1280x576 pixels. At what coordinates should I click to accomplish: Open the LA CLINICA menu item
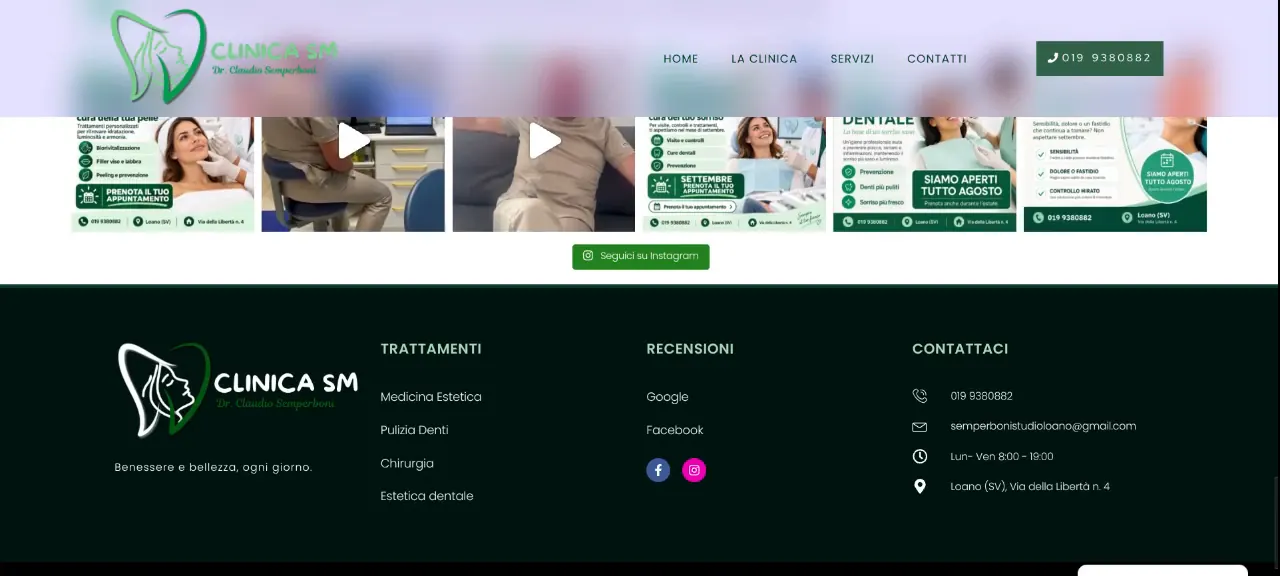(764, 59)
